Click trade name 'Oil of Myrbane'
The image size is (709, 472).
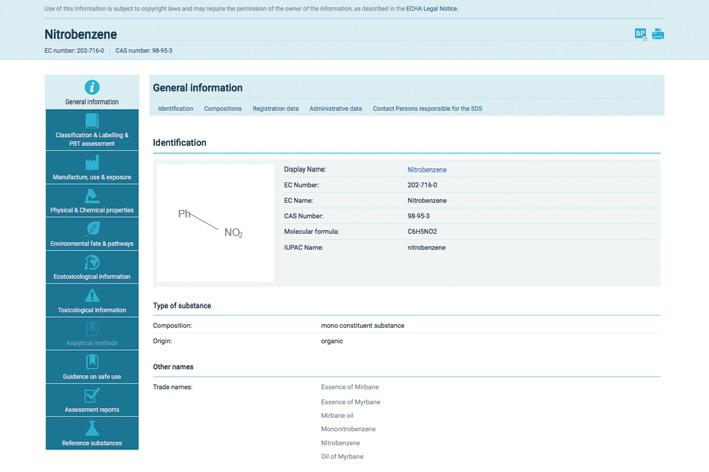(342, 457)
